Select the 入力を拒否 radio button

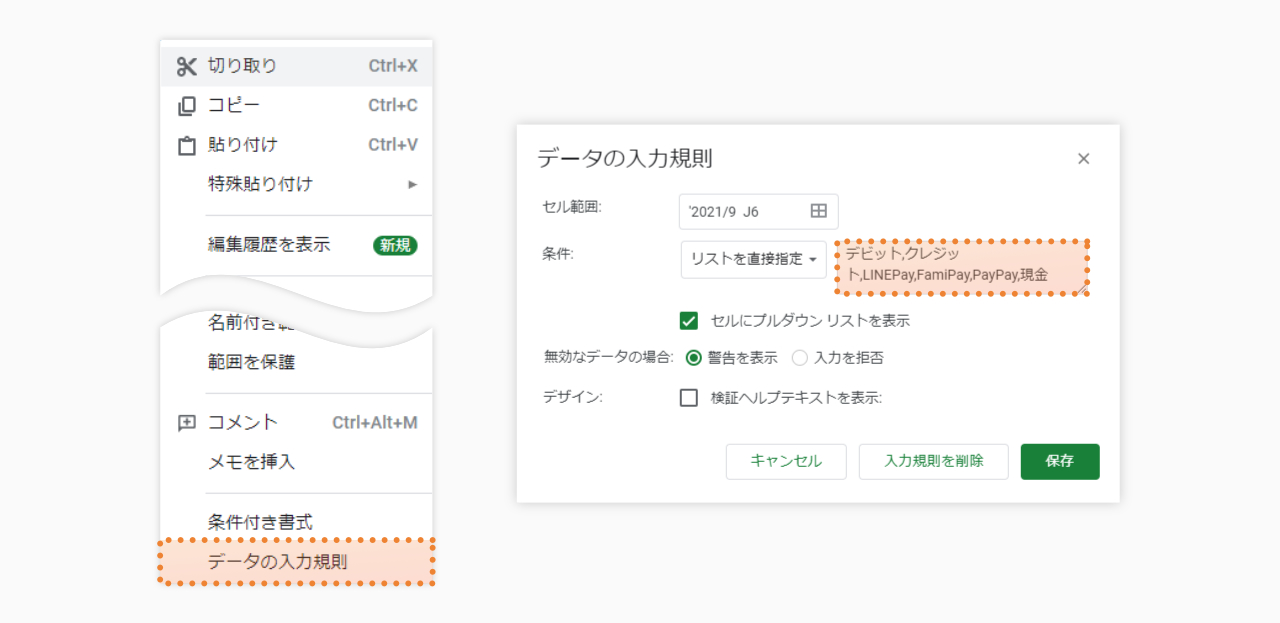800,358
